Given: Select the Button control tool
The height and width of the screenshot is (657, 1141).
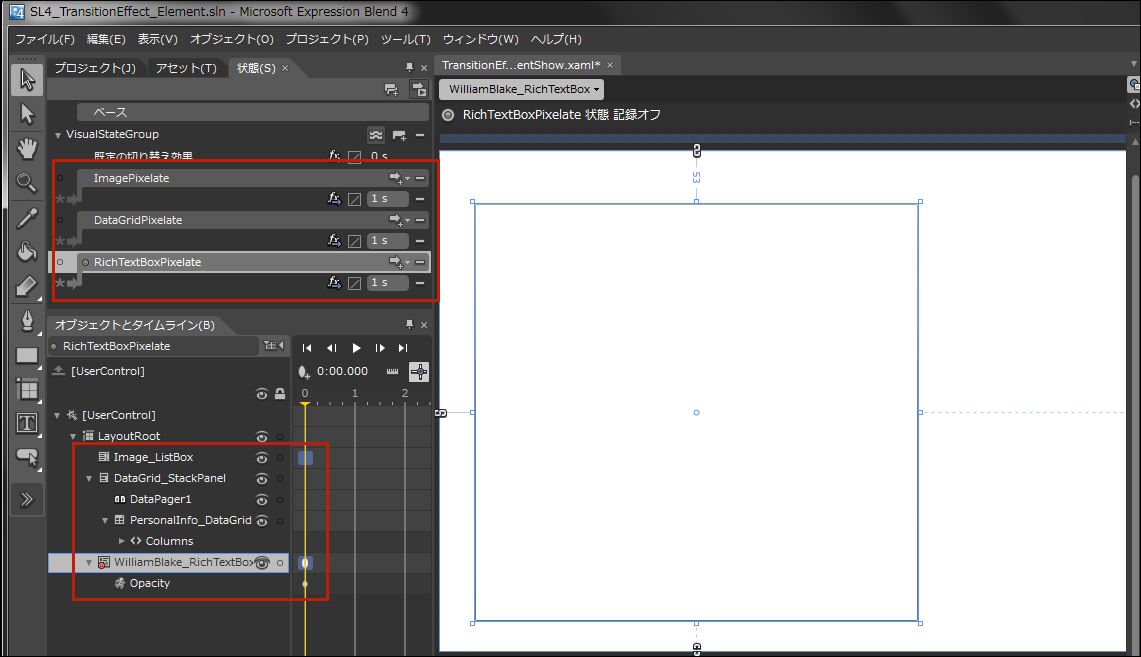Looking at the screenshot, I should 27,458.
